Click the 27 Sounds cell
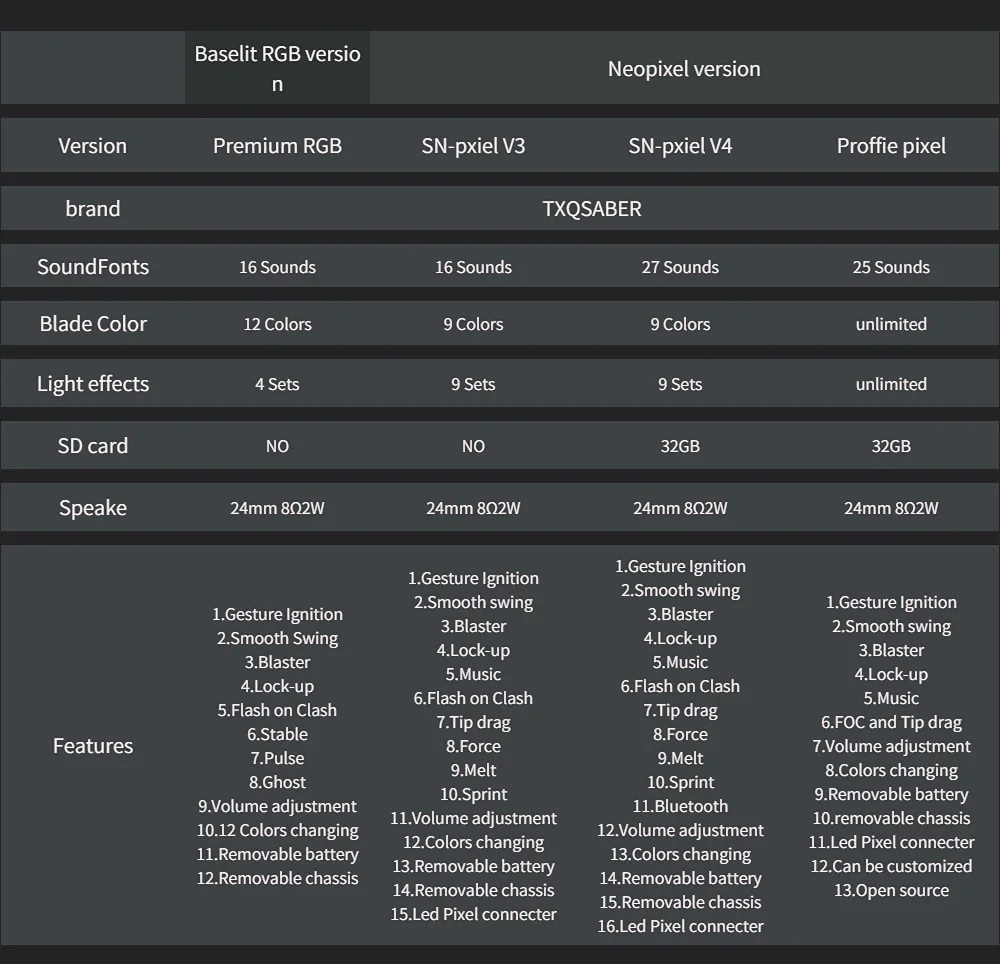 680,267
